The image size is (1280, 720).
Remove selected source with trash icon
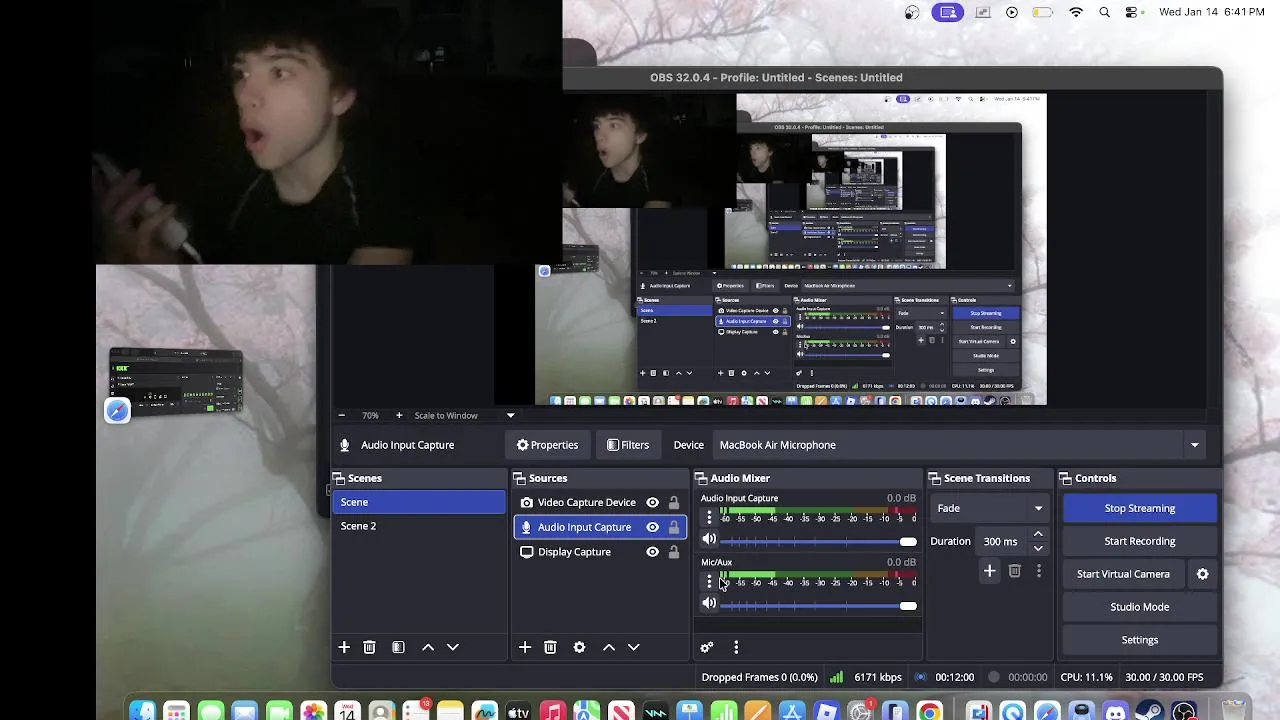click(550, 647)
